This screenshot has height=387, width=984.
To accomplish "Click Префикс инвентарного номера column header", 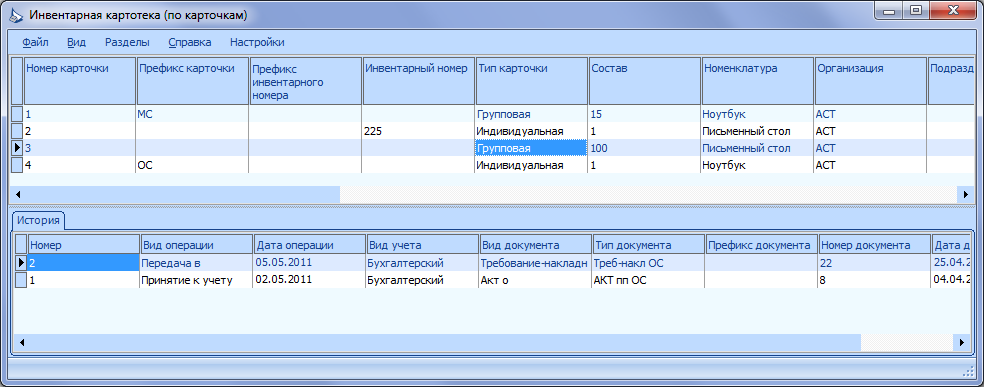I will pos(306,81).
